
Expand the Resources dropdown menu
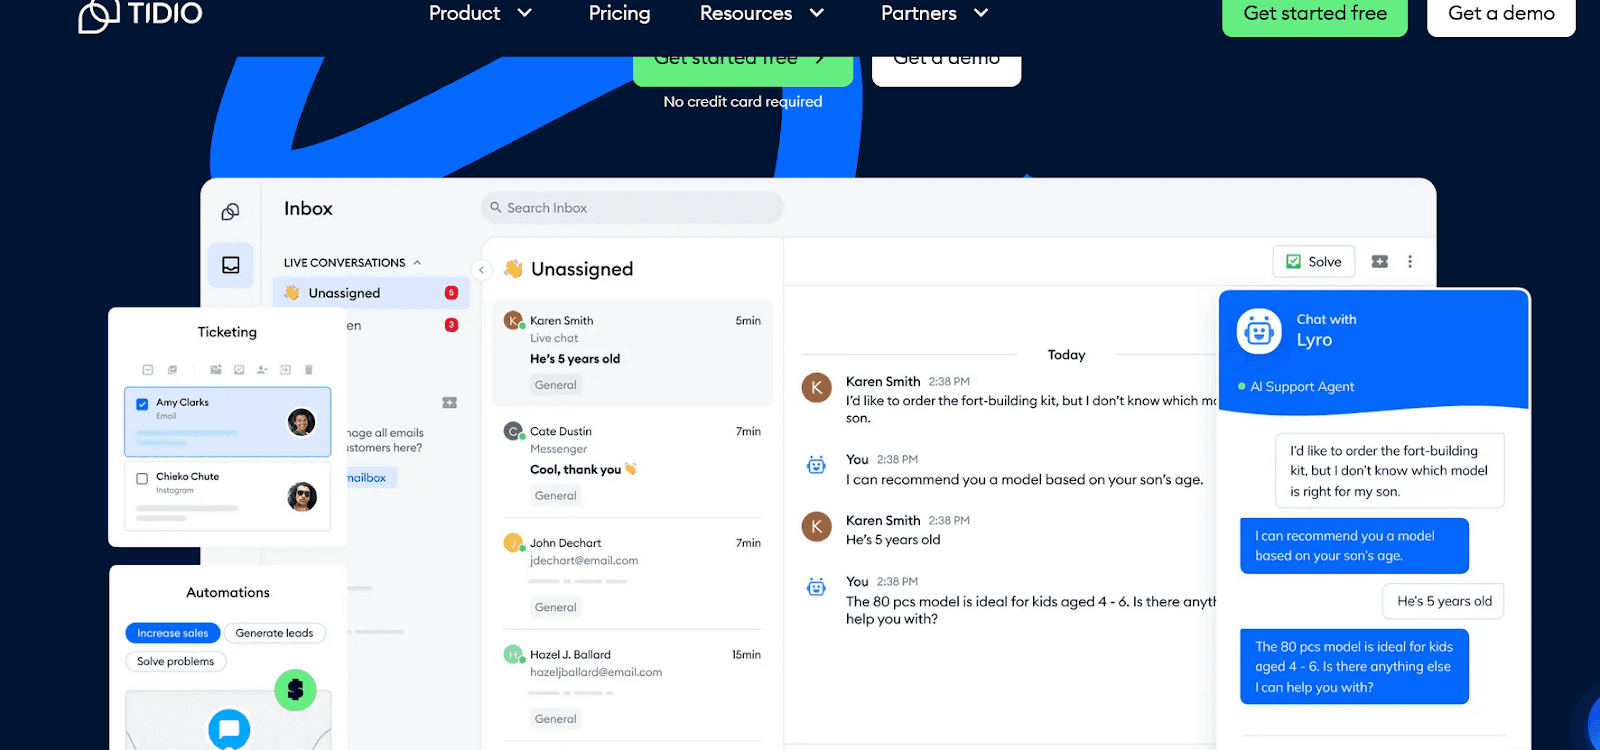click(x=762, y=13)
